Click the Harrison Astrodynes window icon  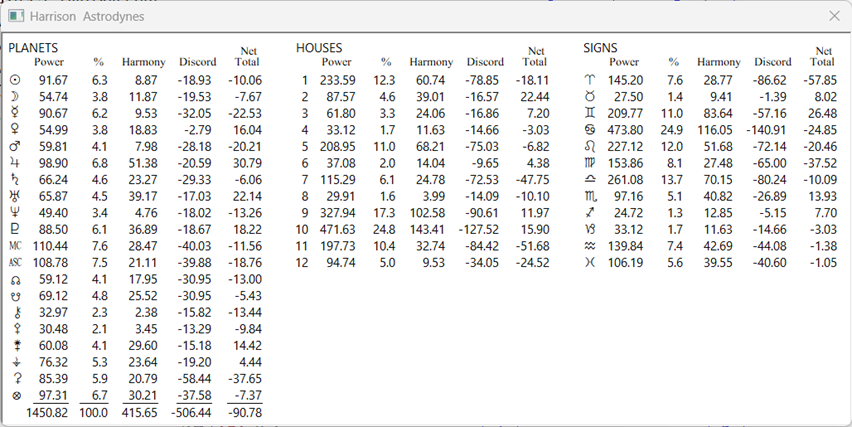pos(16,16)
